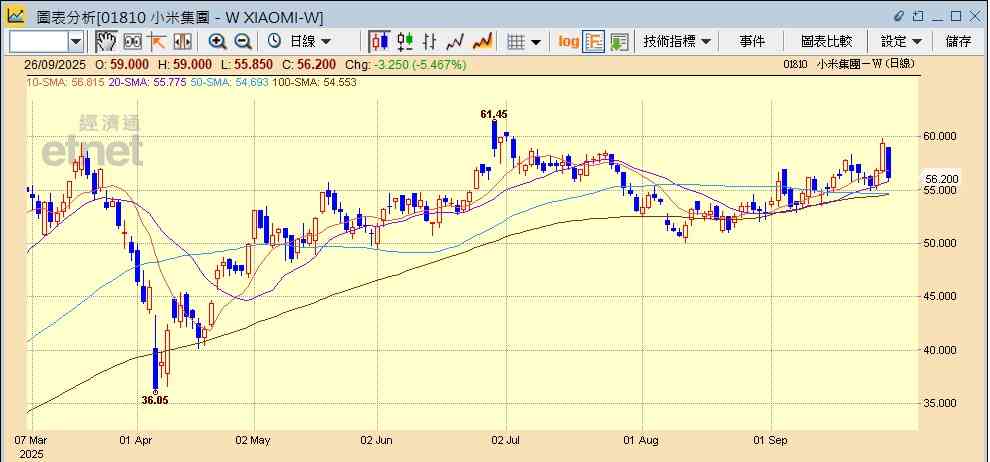Switch to line chart type
The image size is (990, 462).
(x=455, y=42)
